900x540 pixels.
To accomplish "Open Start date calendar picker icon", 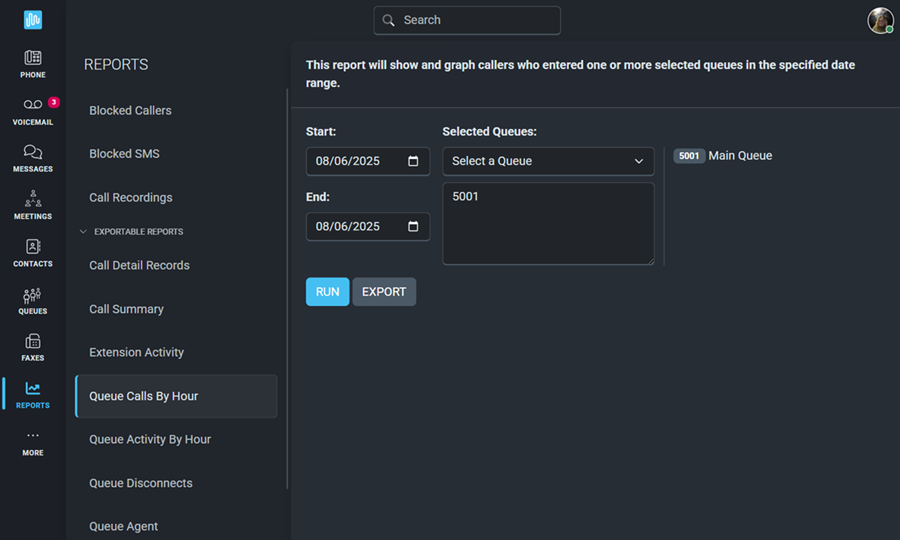I will coord(413,161).
